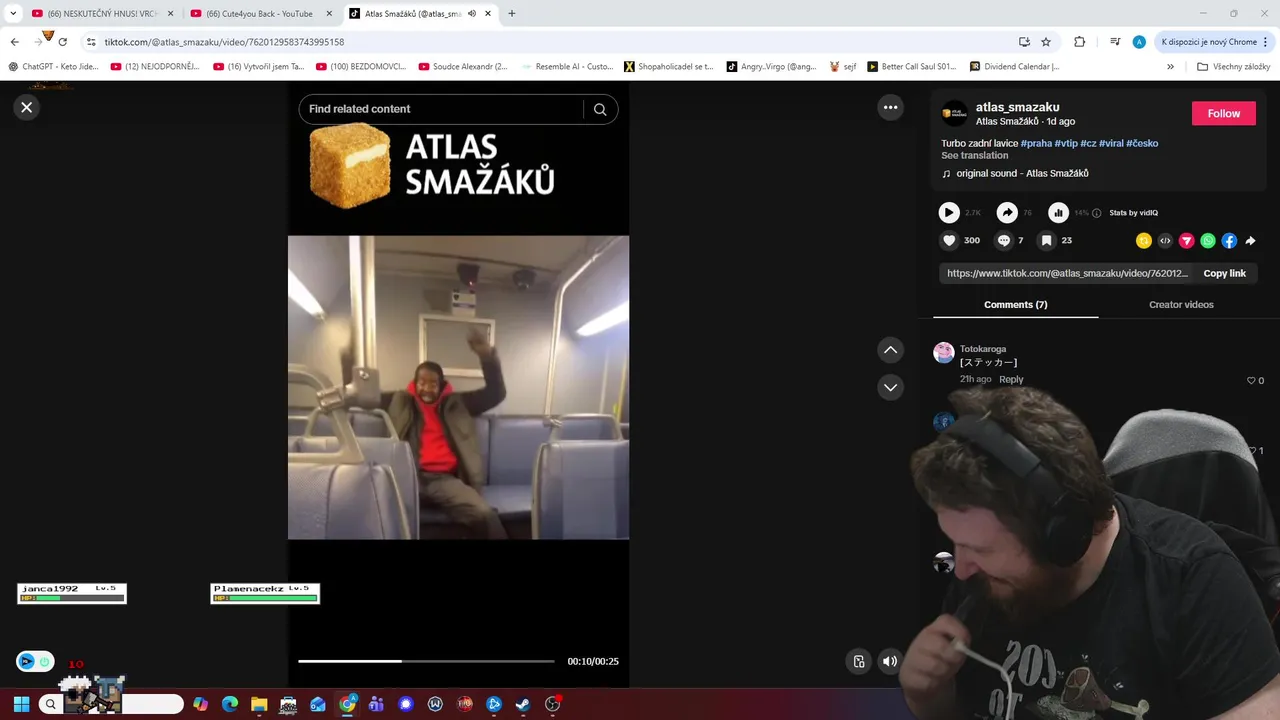Go to next video with down arrow
Image resolution: width=1280 pixels, height=720 pixels.
coord(890,387)
